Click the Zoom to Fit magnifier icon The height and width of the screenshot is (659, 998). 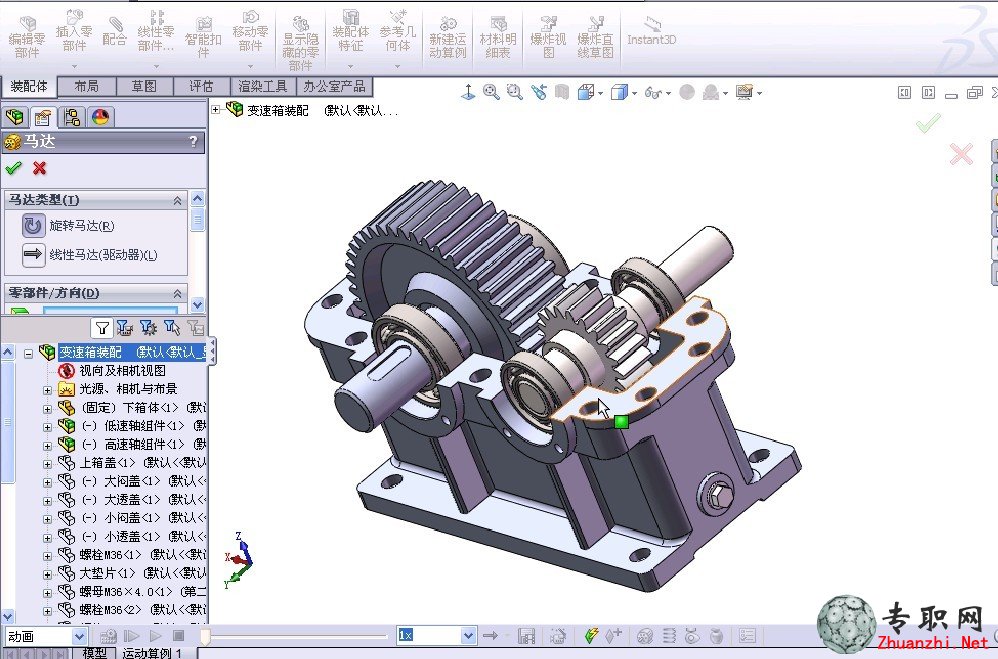coord(491,93)
